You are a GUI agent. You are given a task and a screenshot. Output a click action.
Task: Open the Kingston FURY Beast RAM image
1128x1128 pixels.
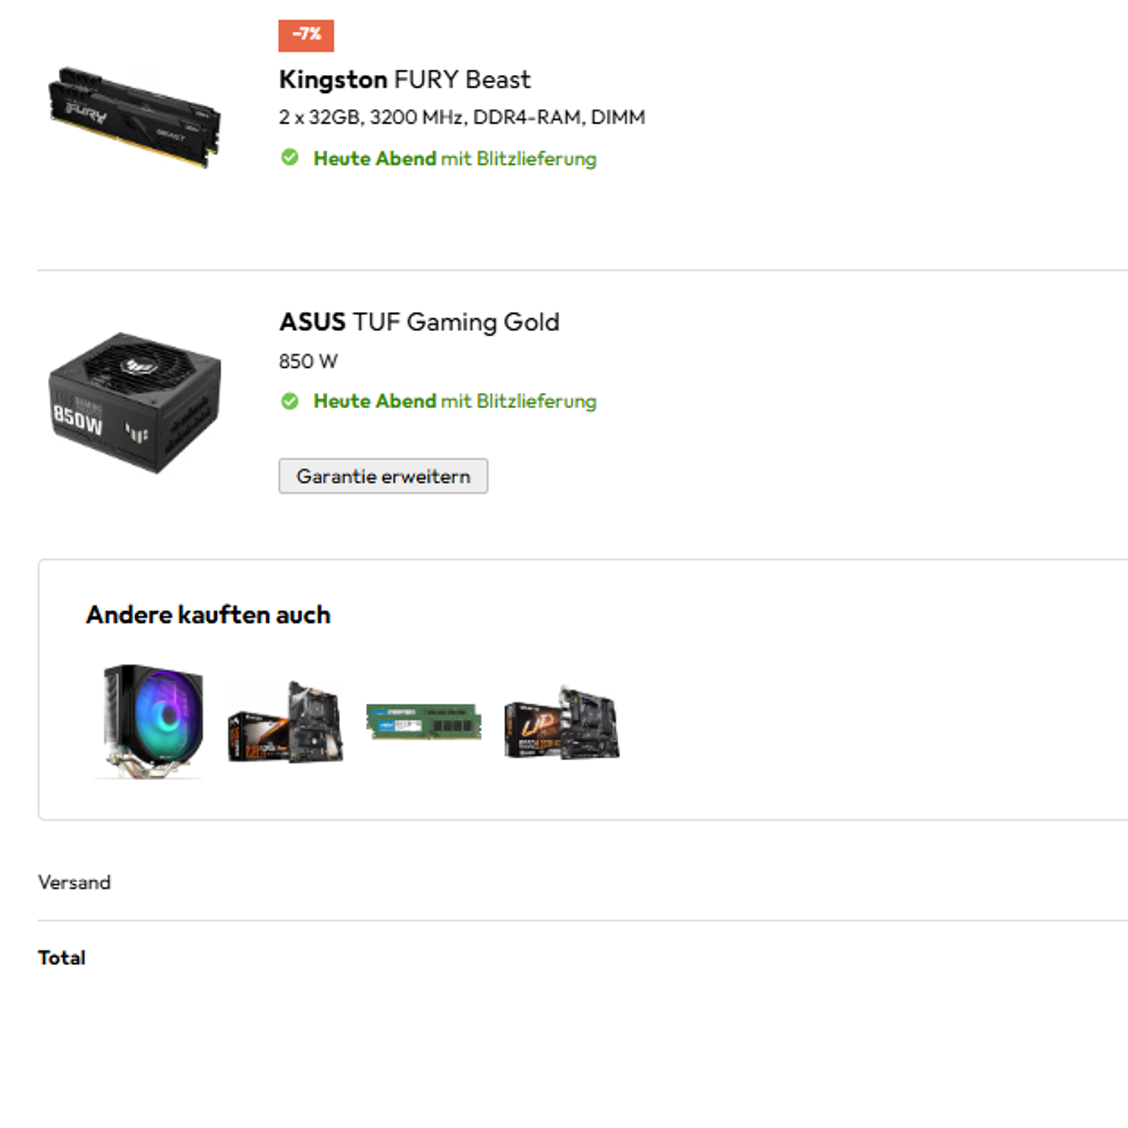(135, 117)
